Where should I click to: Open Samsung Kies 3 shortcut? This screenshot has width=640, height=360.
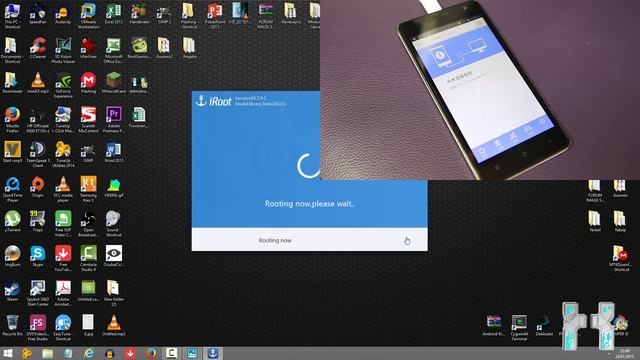tap(88, 190)
